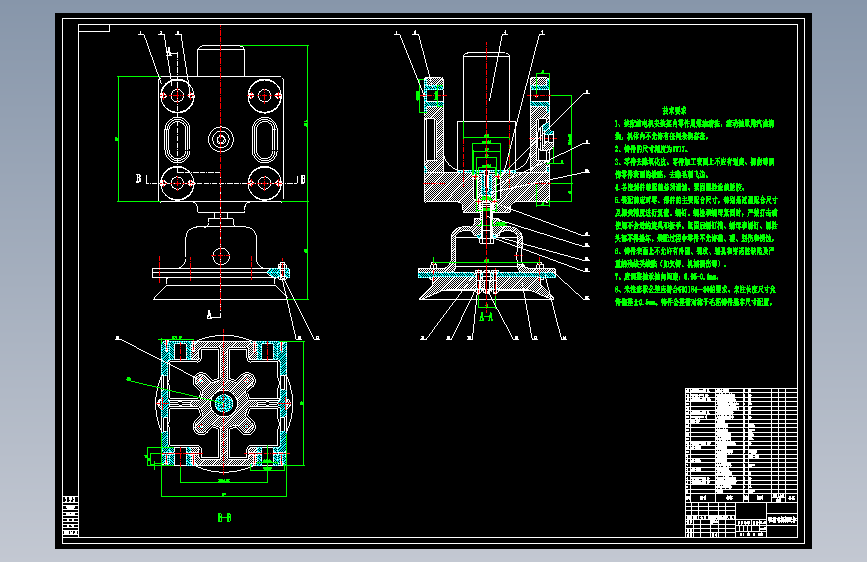Click the left "B" cutting-plane marker in the front view
The image size is (867, 562).
(138, 178)
